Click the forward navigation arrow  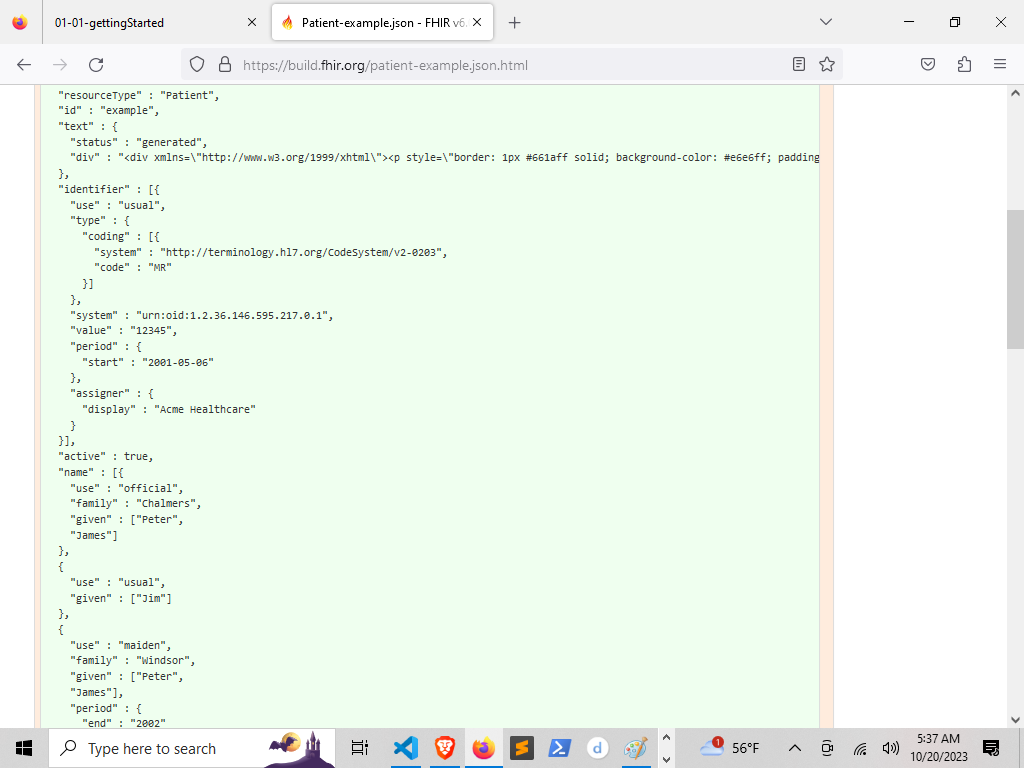tap(60, 65)
